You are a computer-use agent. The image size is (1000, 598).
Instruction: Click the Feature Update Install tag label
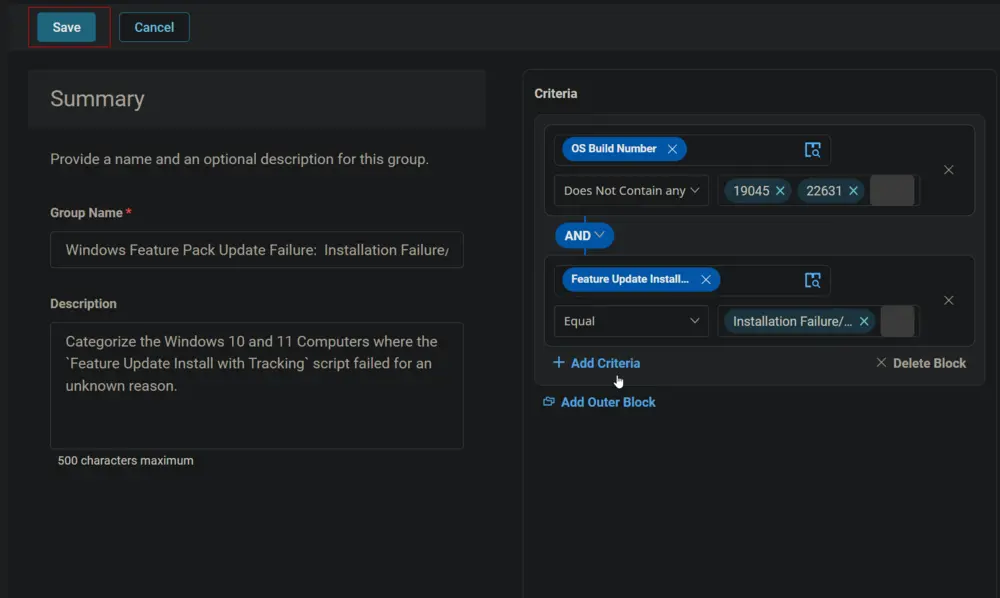629,279
